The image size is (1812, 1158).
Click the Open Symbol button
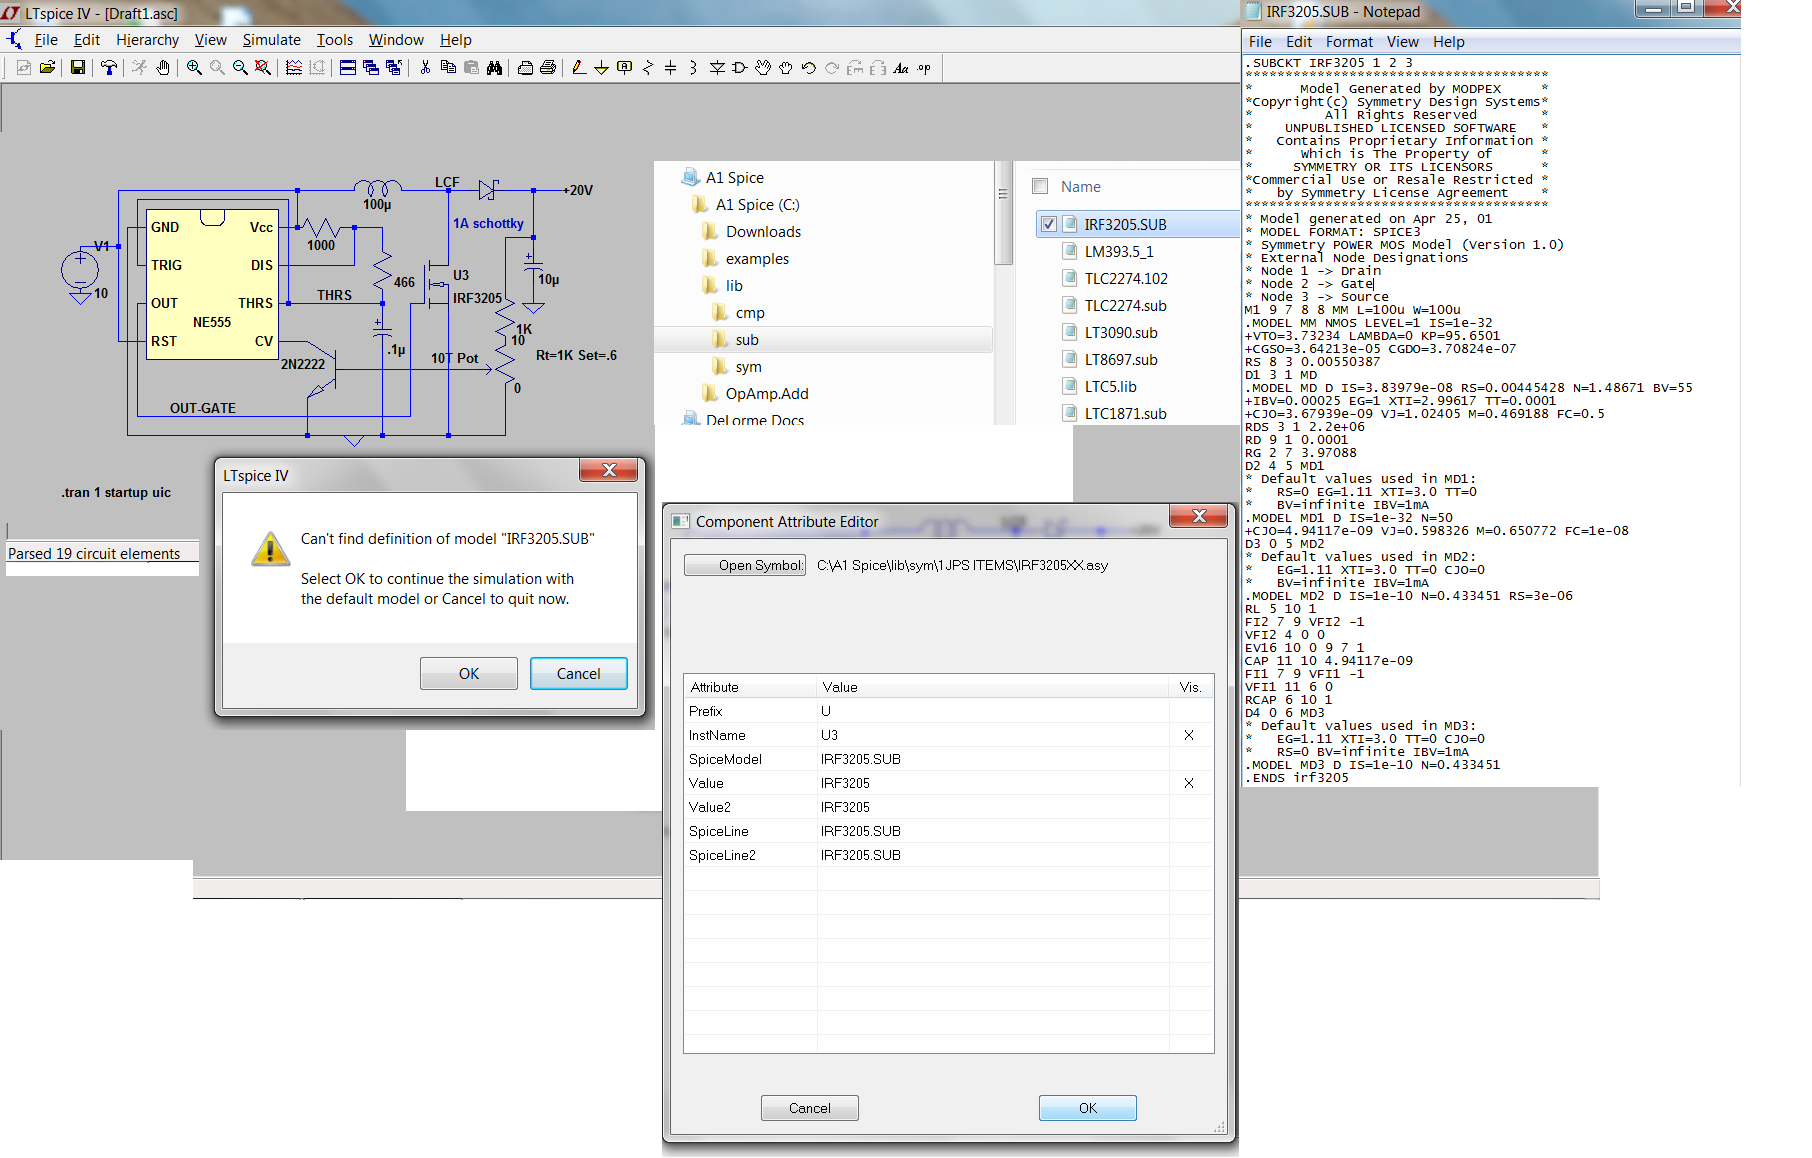[x=745, y=565]
